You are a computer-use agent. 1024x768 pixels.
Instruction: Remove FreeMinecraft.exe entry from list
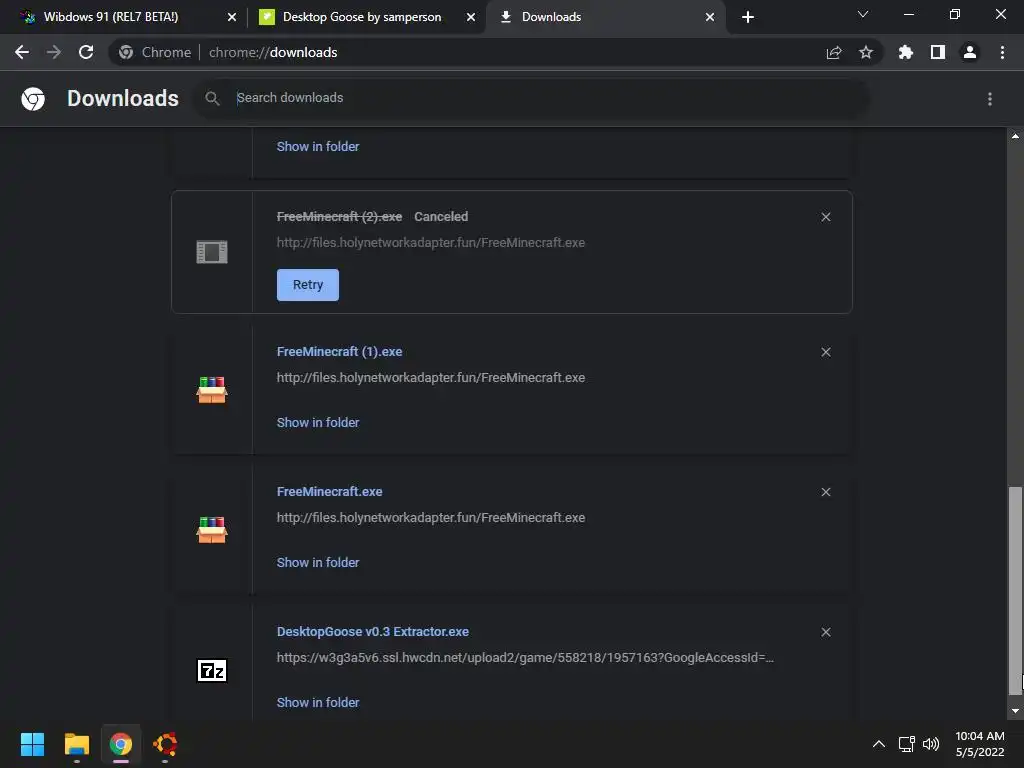pos(825,492)
